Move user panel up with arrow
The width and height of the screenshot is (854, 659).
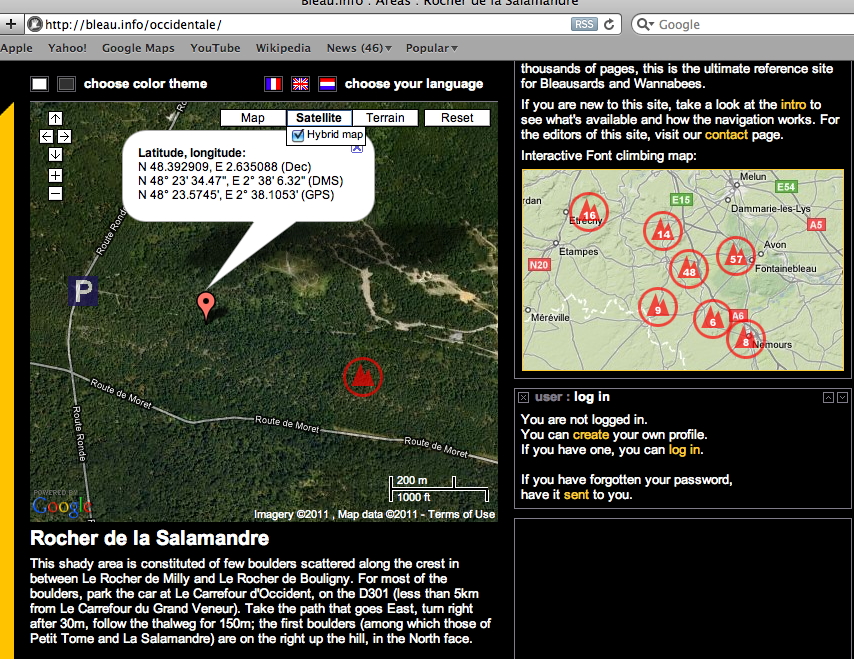tap(828, 398)
